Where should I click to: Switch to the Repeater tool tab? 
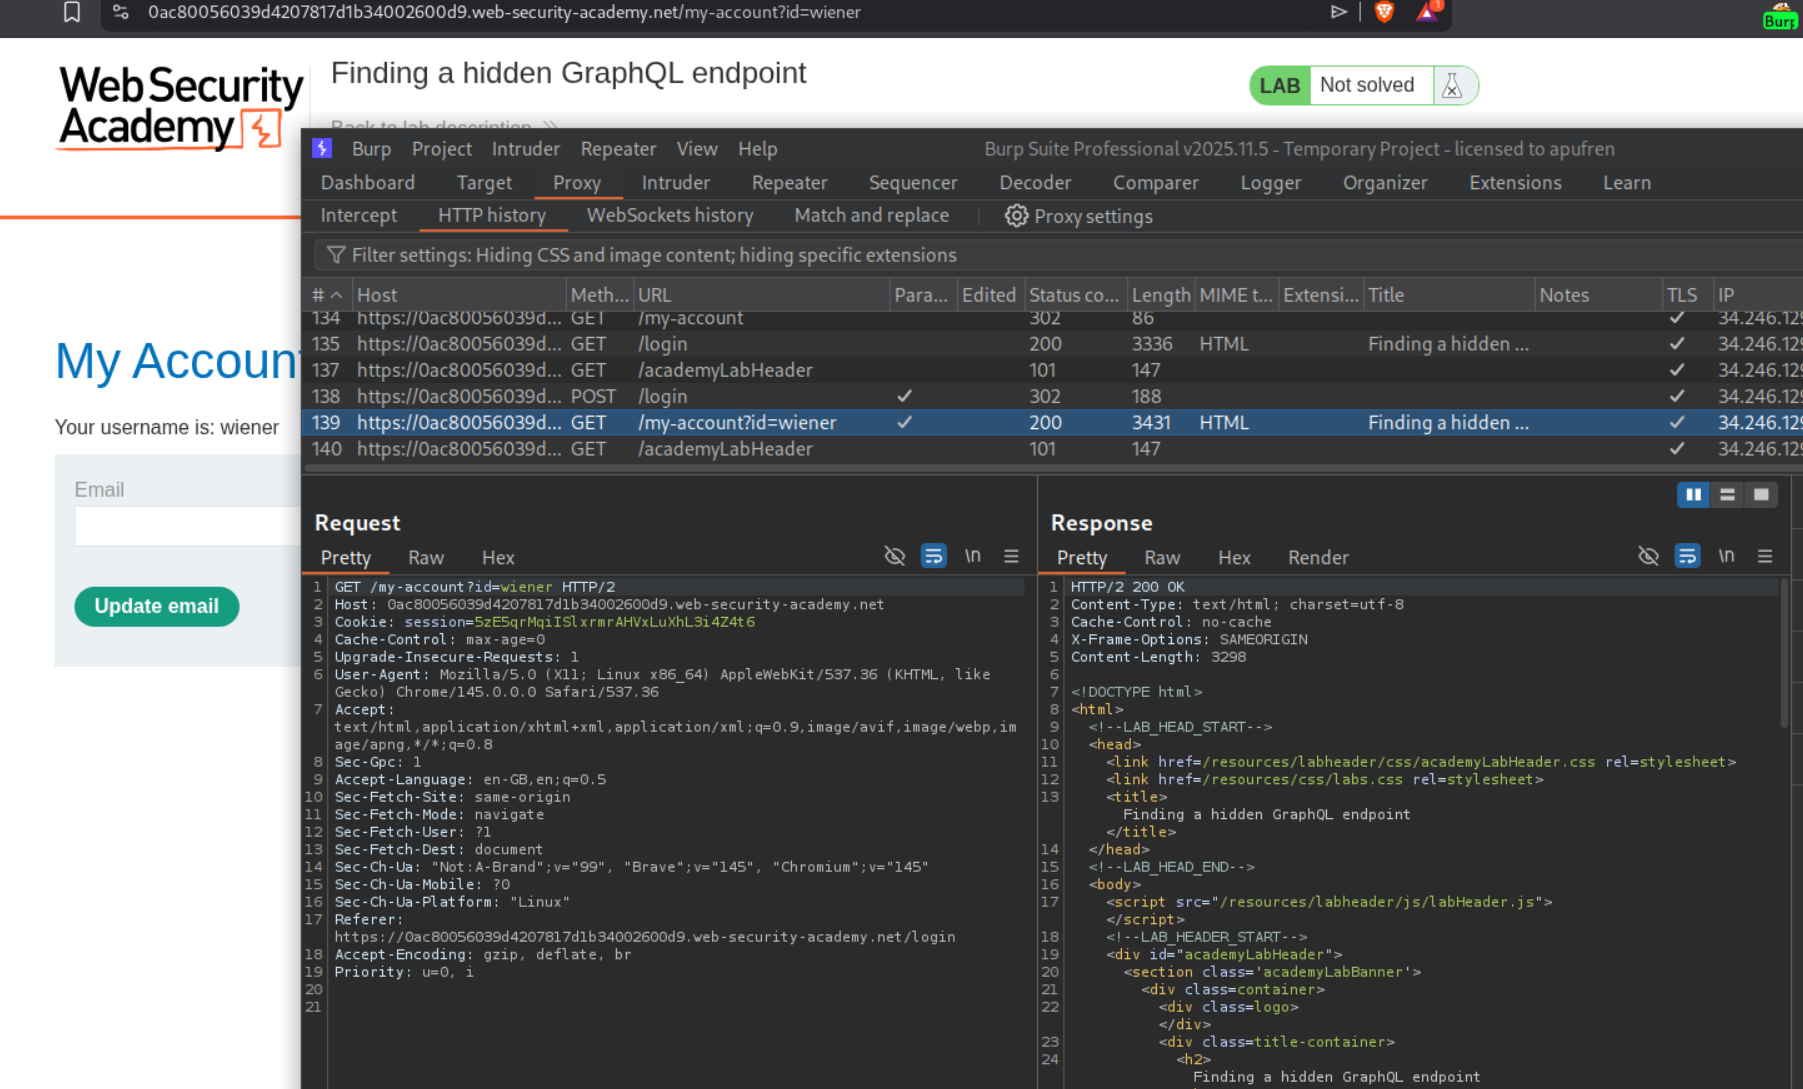(789, 183)
